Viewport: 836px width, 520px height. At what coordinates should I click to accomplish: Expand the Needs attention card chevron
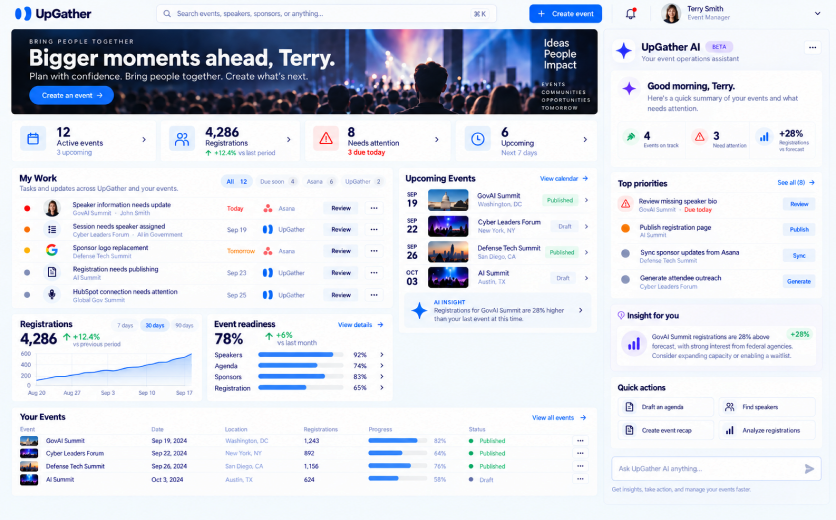(x=437, y=140)
